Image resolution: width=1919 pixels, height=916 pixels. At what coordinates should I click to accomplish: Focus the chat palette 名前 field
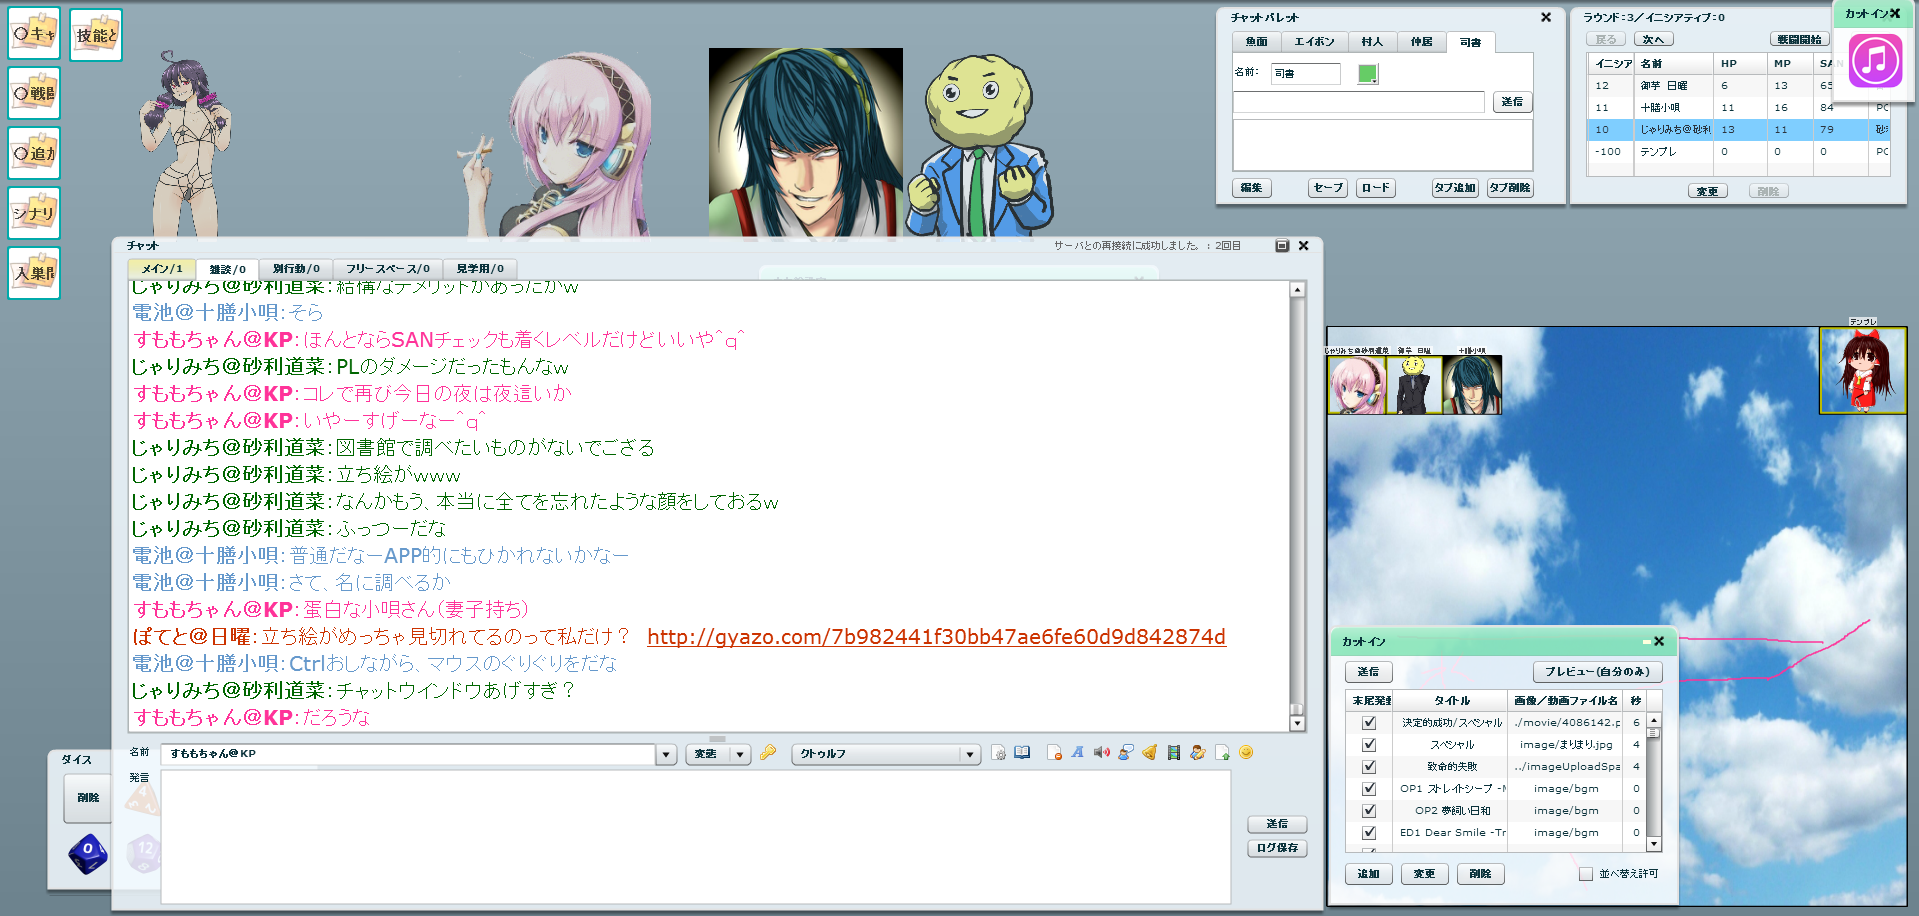click(x=1305, y=74)
